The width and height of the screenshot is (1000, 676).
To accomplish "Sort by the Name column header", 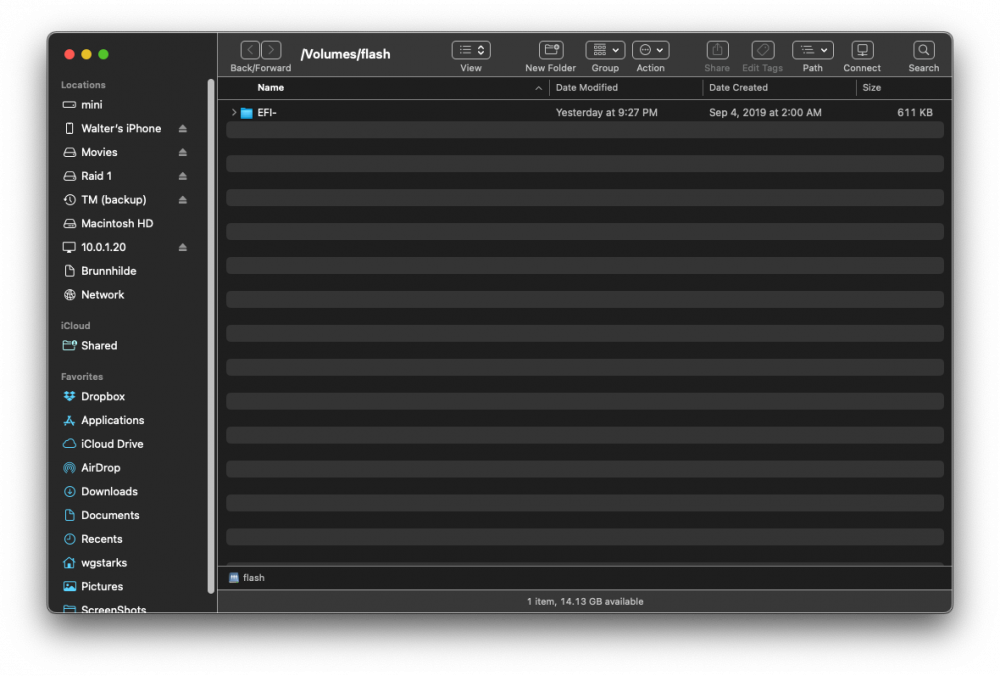I will 270,87.
